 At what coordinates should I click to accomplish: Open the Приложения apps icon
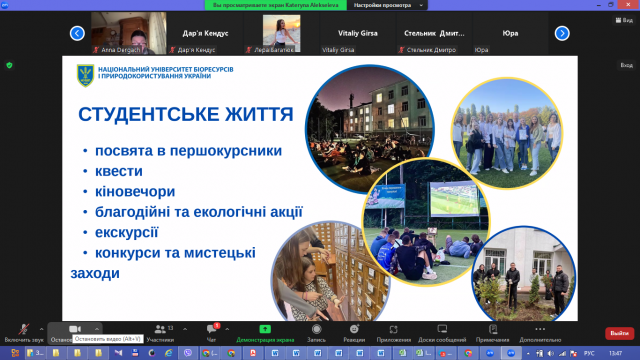coord(393,329)
